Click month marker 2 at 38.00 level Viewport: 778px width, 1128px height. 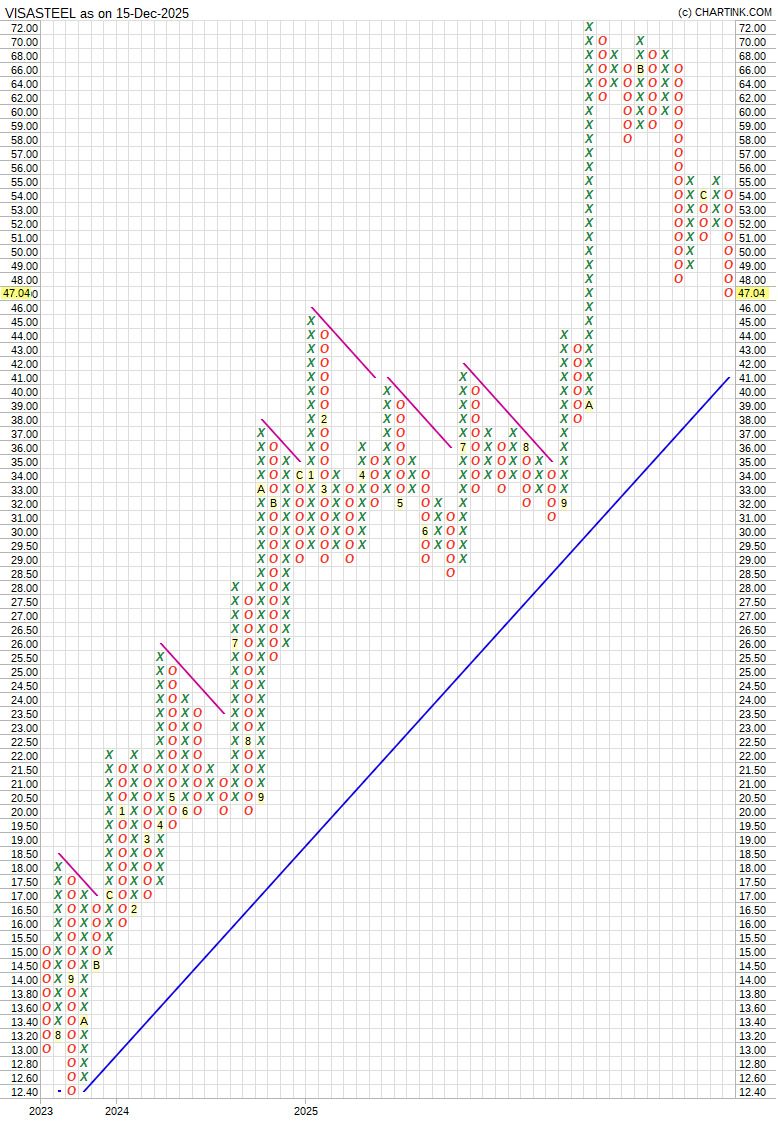(x=324, y=419)
